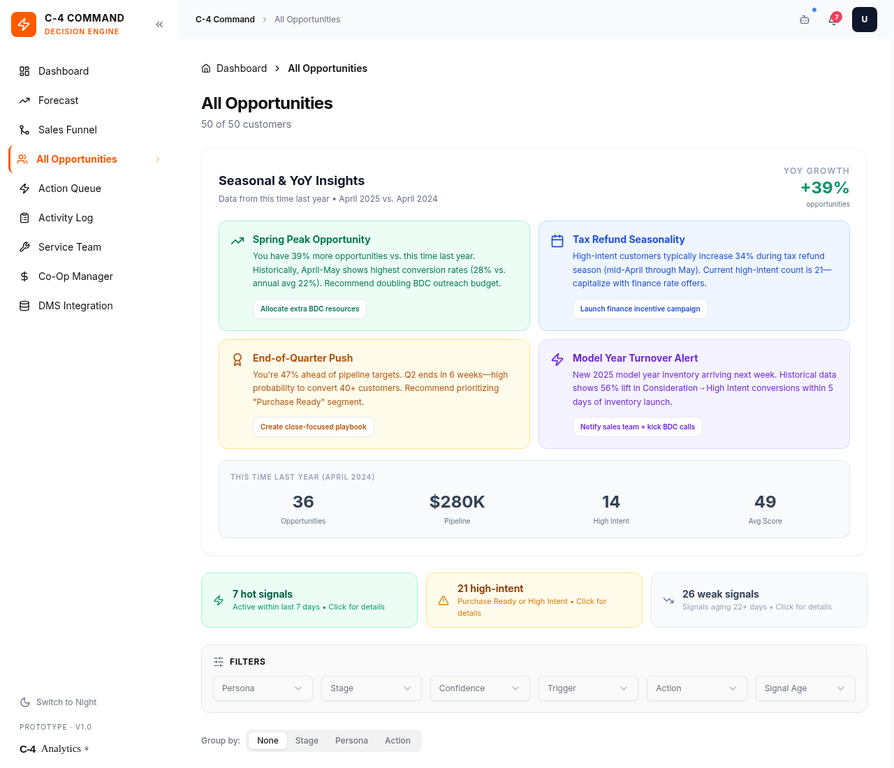This screenshot has height=768, width=894.
Task: Open the AI assistant robot icon
Action: [804, 19]
